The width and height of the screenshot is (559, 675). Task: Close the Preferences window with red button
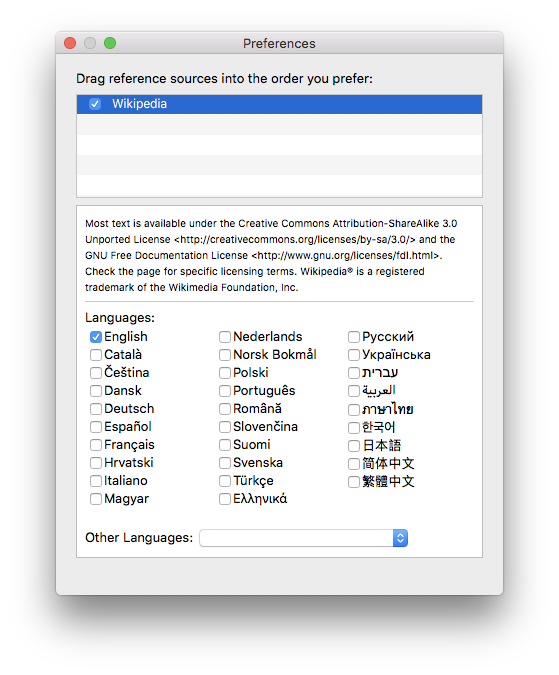coord(70,43)
